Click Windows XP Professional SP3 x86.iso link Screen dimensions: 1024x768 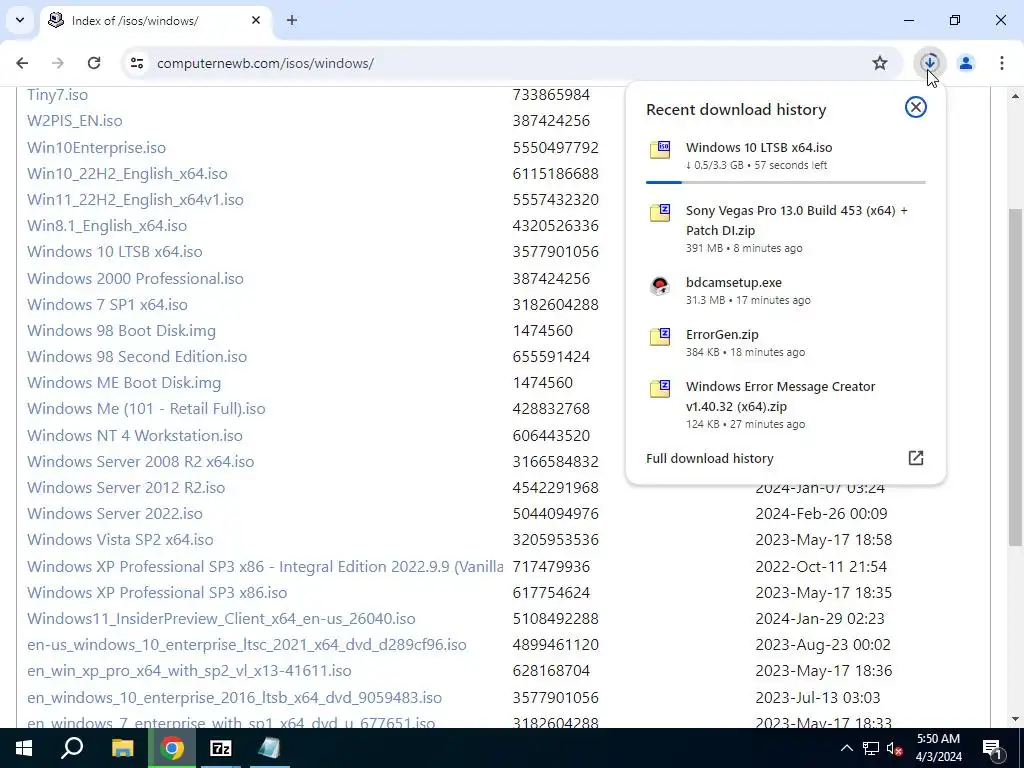click(157, 593)
